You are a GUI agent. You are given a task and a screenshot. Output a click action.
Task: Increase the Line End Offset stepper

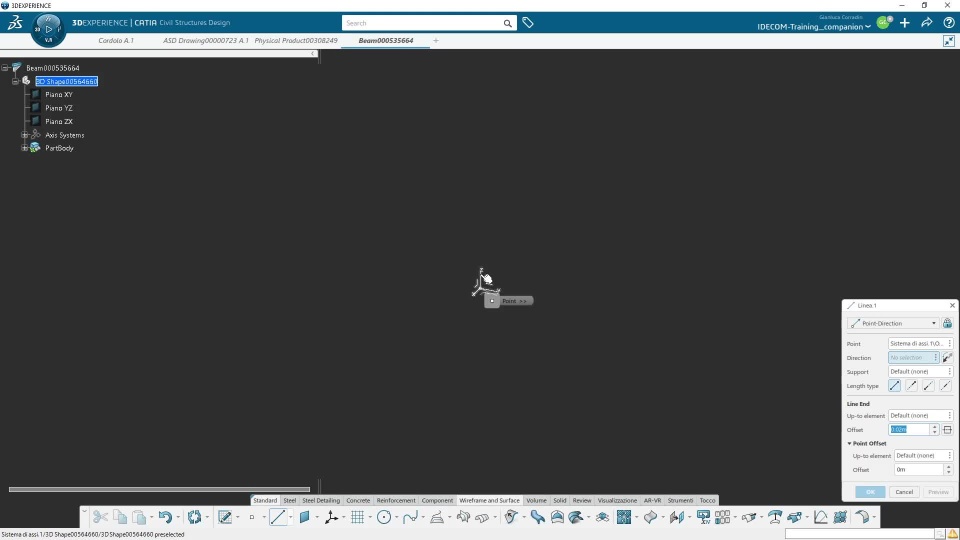[934, 427]
